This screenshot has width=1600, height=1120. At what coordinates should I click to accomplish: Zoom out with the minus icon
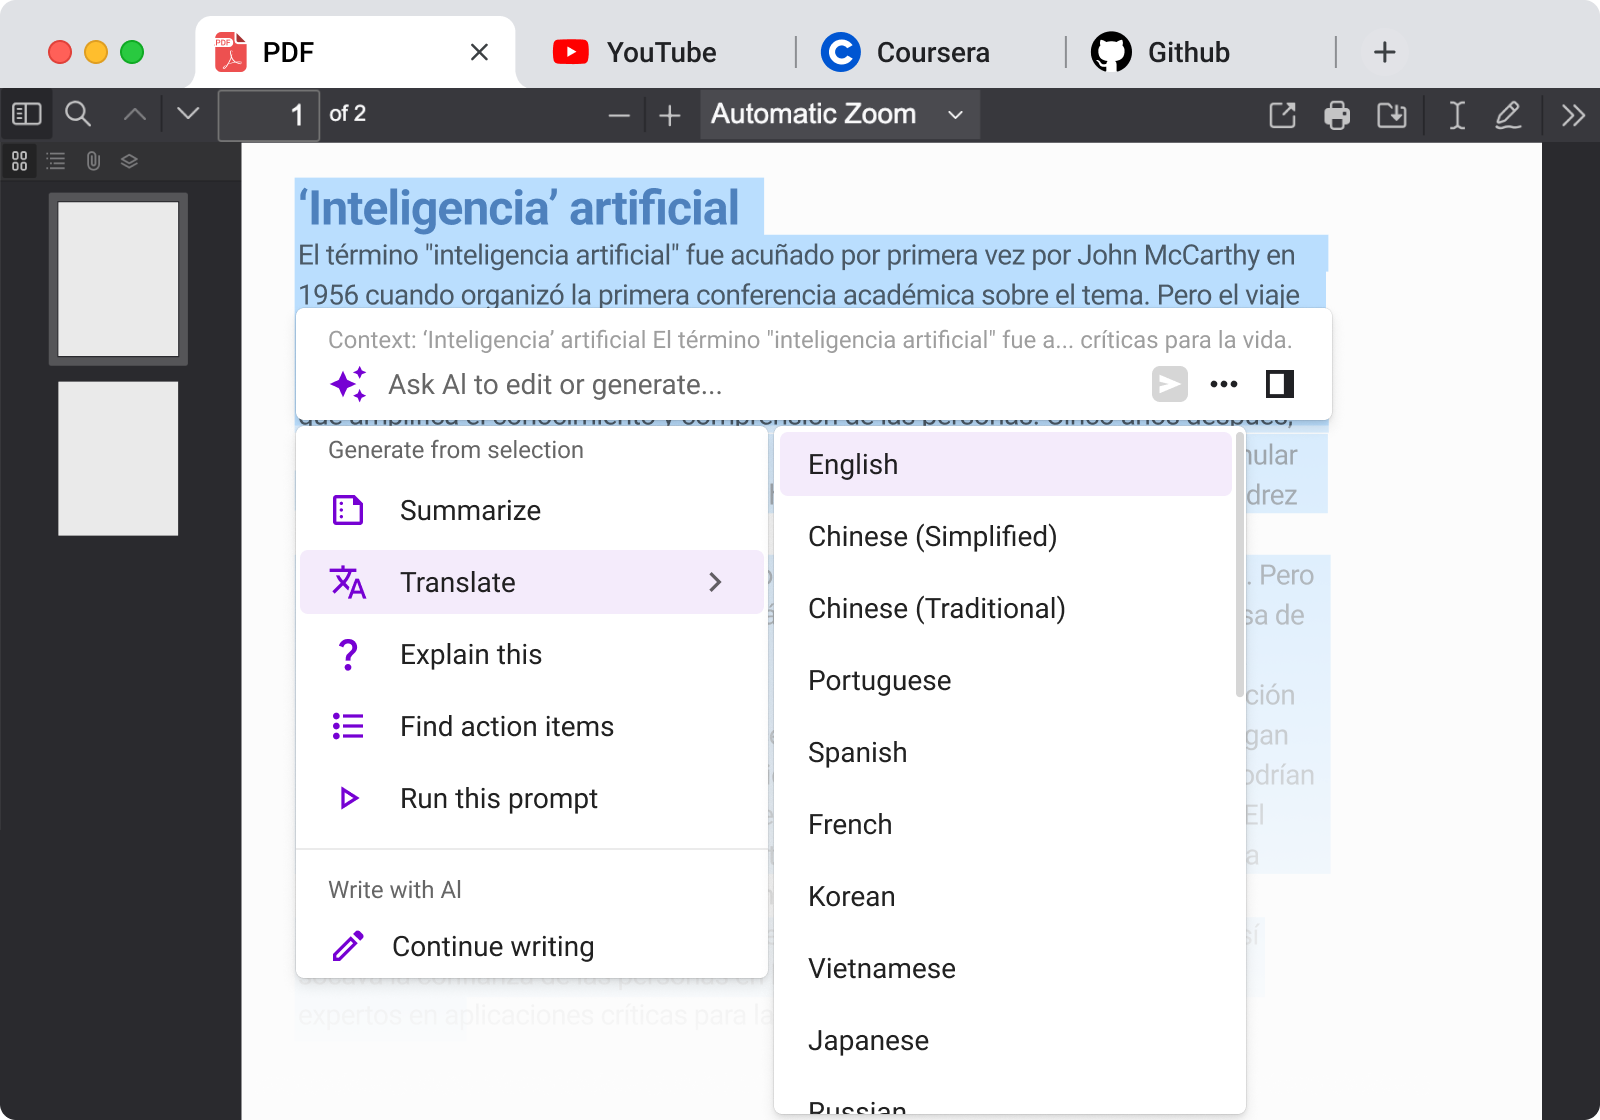(619, 116)
